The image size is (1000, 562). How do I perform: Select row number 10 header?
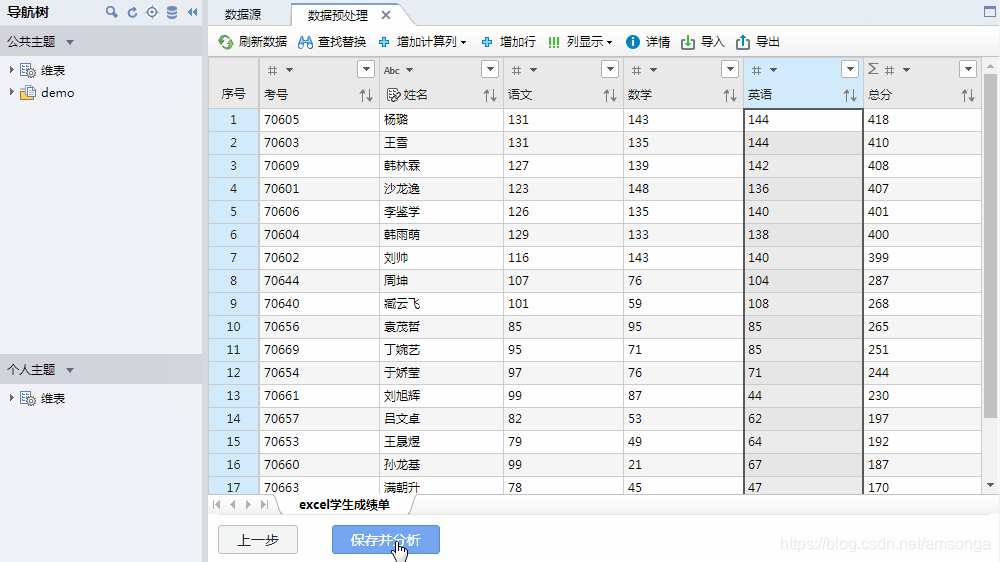[233, 327]
